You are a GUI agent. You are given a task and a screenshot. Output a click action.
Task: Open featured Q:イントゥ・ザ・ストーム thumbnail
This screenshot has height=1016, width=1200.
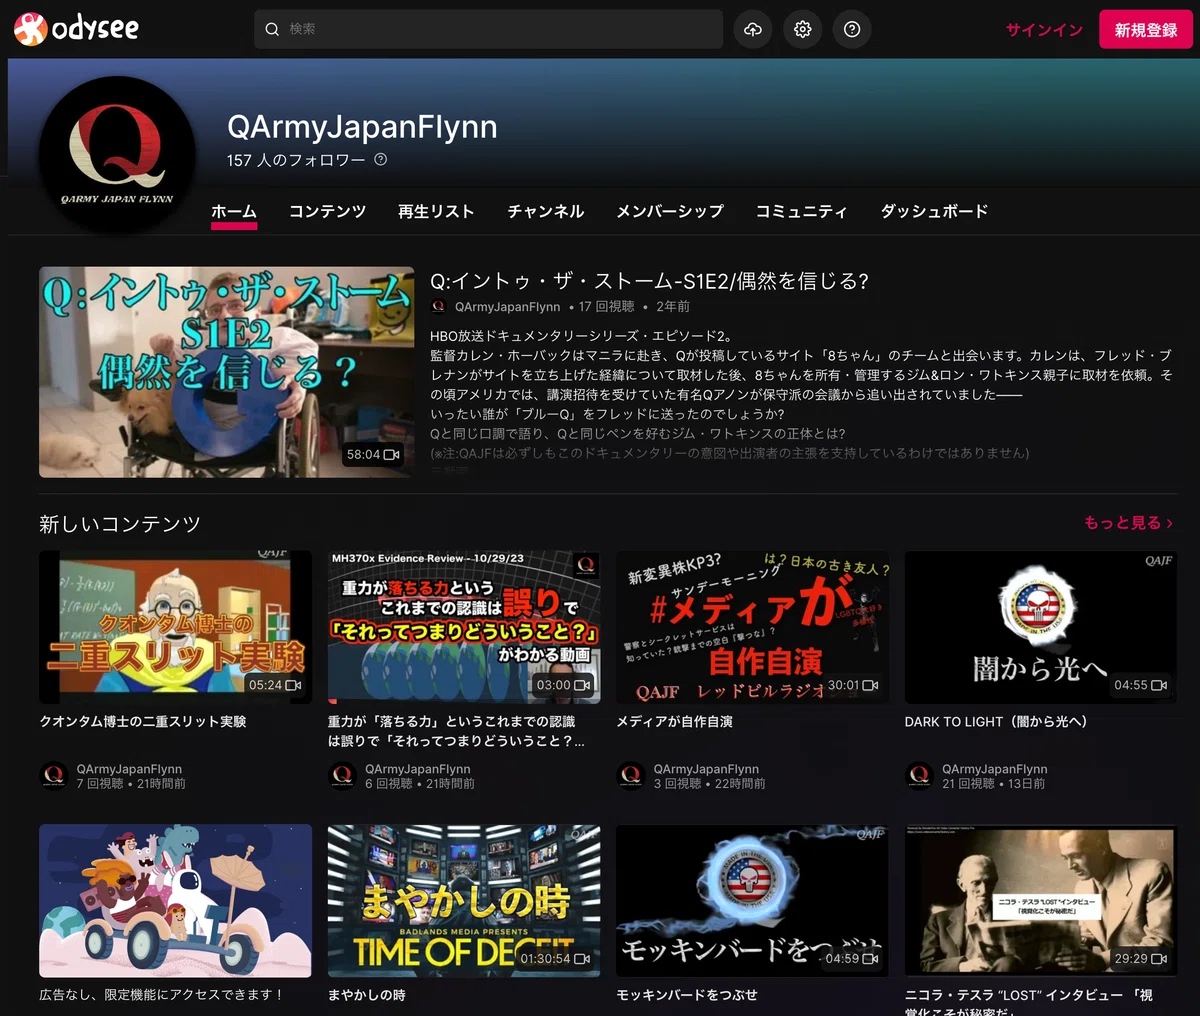[x=226, y=372]
